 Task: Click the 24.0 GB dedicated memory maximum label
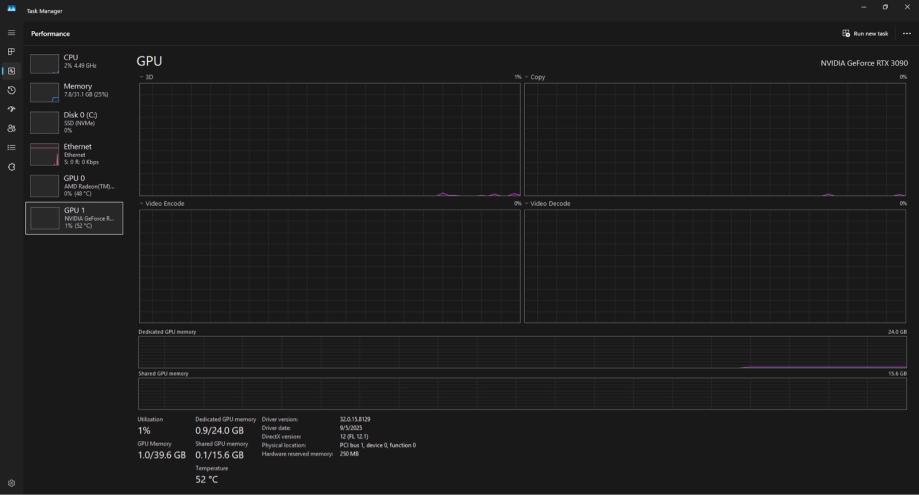click(897, 332)
